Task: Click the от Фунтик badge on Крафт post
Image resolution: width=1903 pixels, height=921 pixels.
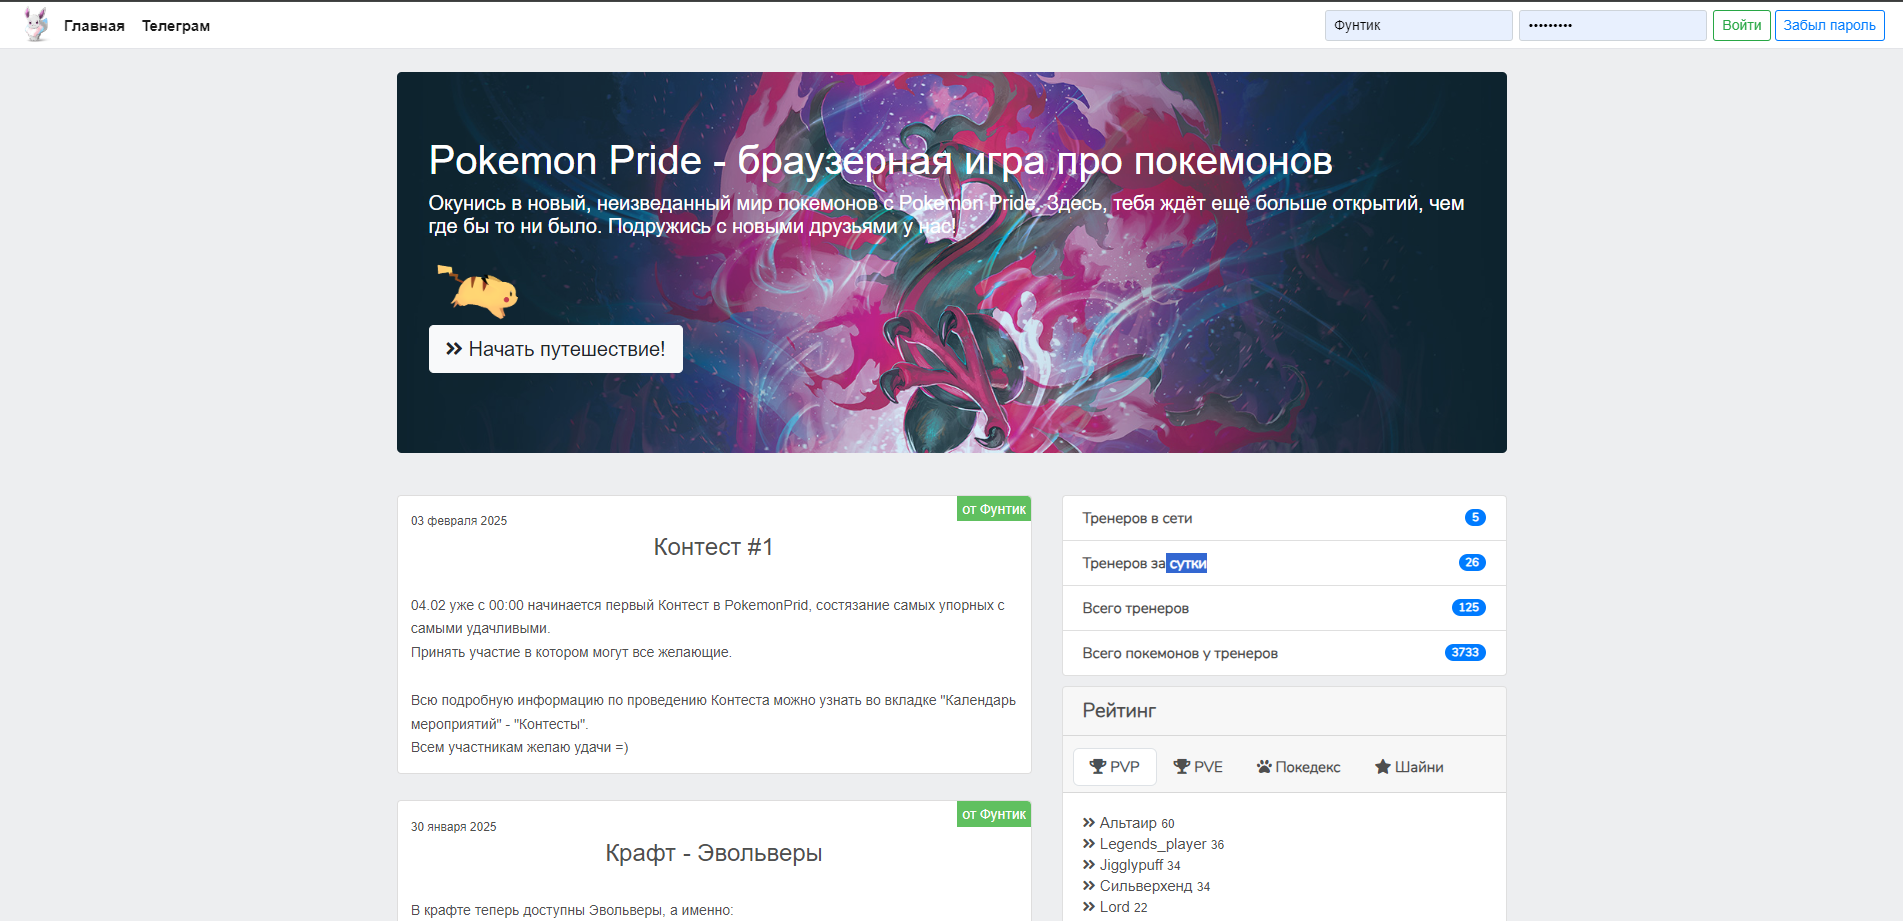Action: click(994, 814)
